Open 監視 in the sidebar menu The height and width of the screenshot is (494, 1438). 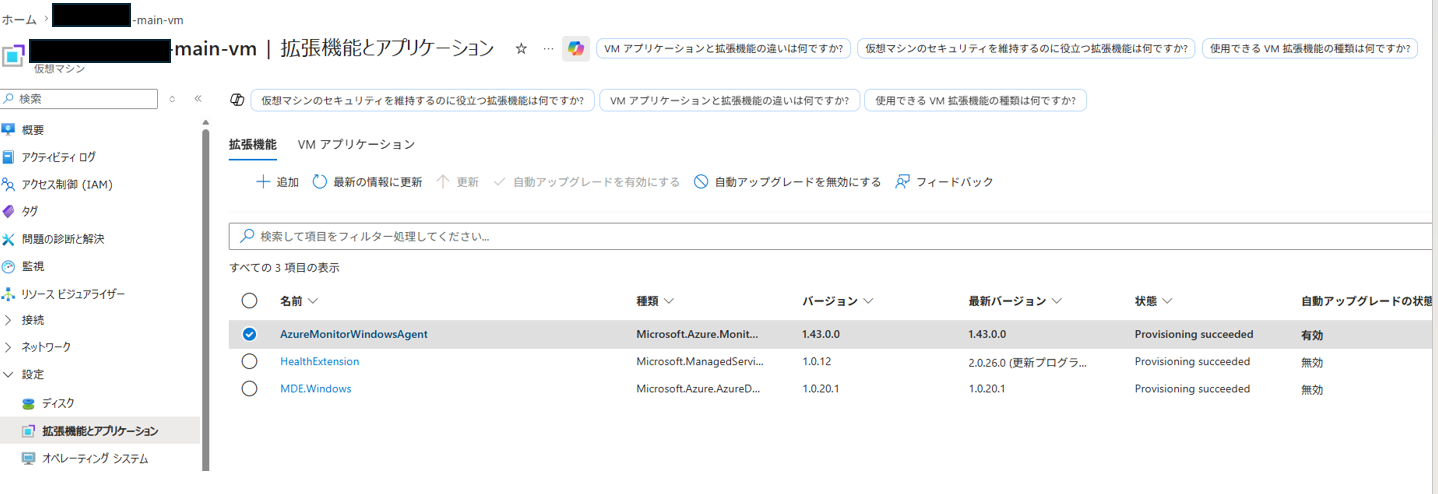coord(33,266)
